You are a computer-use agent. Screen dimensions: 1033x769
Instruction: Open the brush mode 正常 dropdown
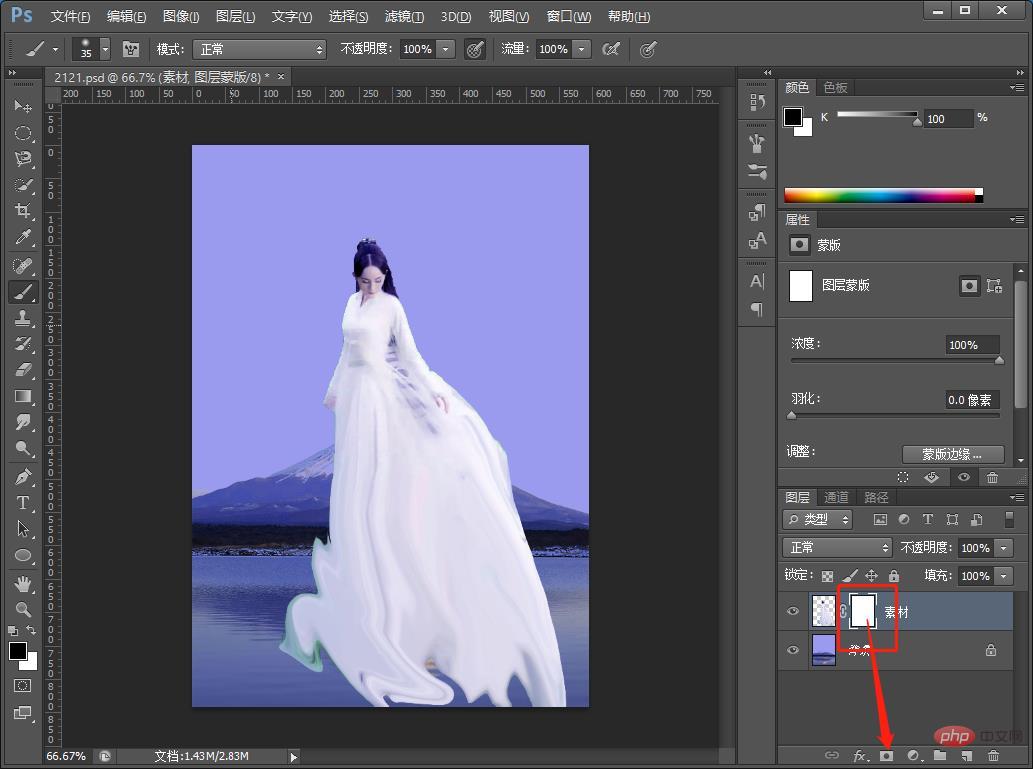(x=260, y=49)
